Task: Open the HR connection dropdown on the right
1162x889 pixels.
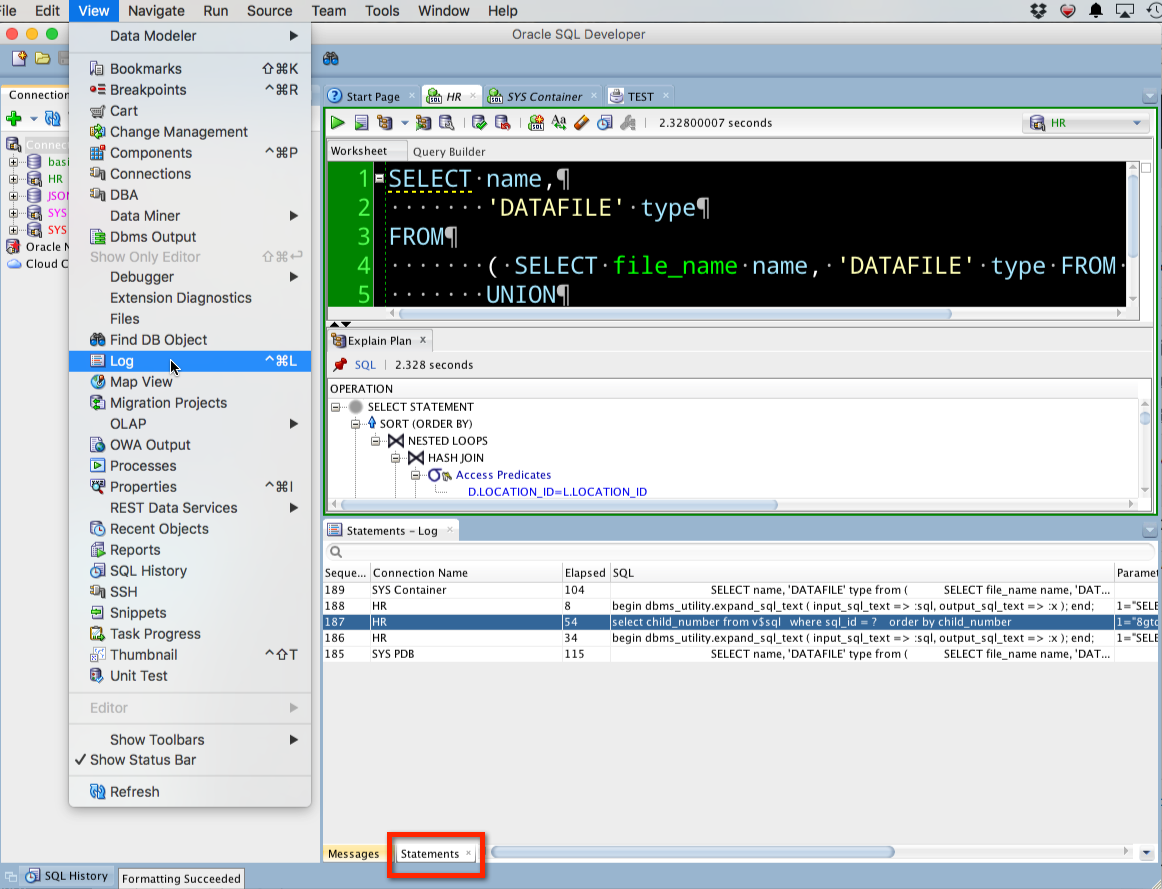Action: pos(1139,124)
